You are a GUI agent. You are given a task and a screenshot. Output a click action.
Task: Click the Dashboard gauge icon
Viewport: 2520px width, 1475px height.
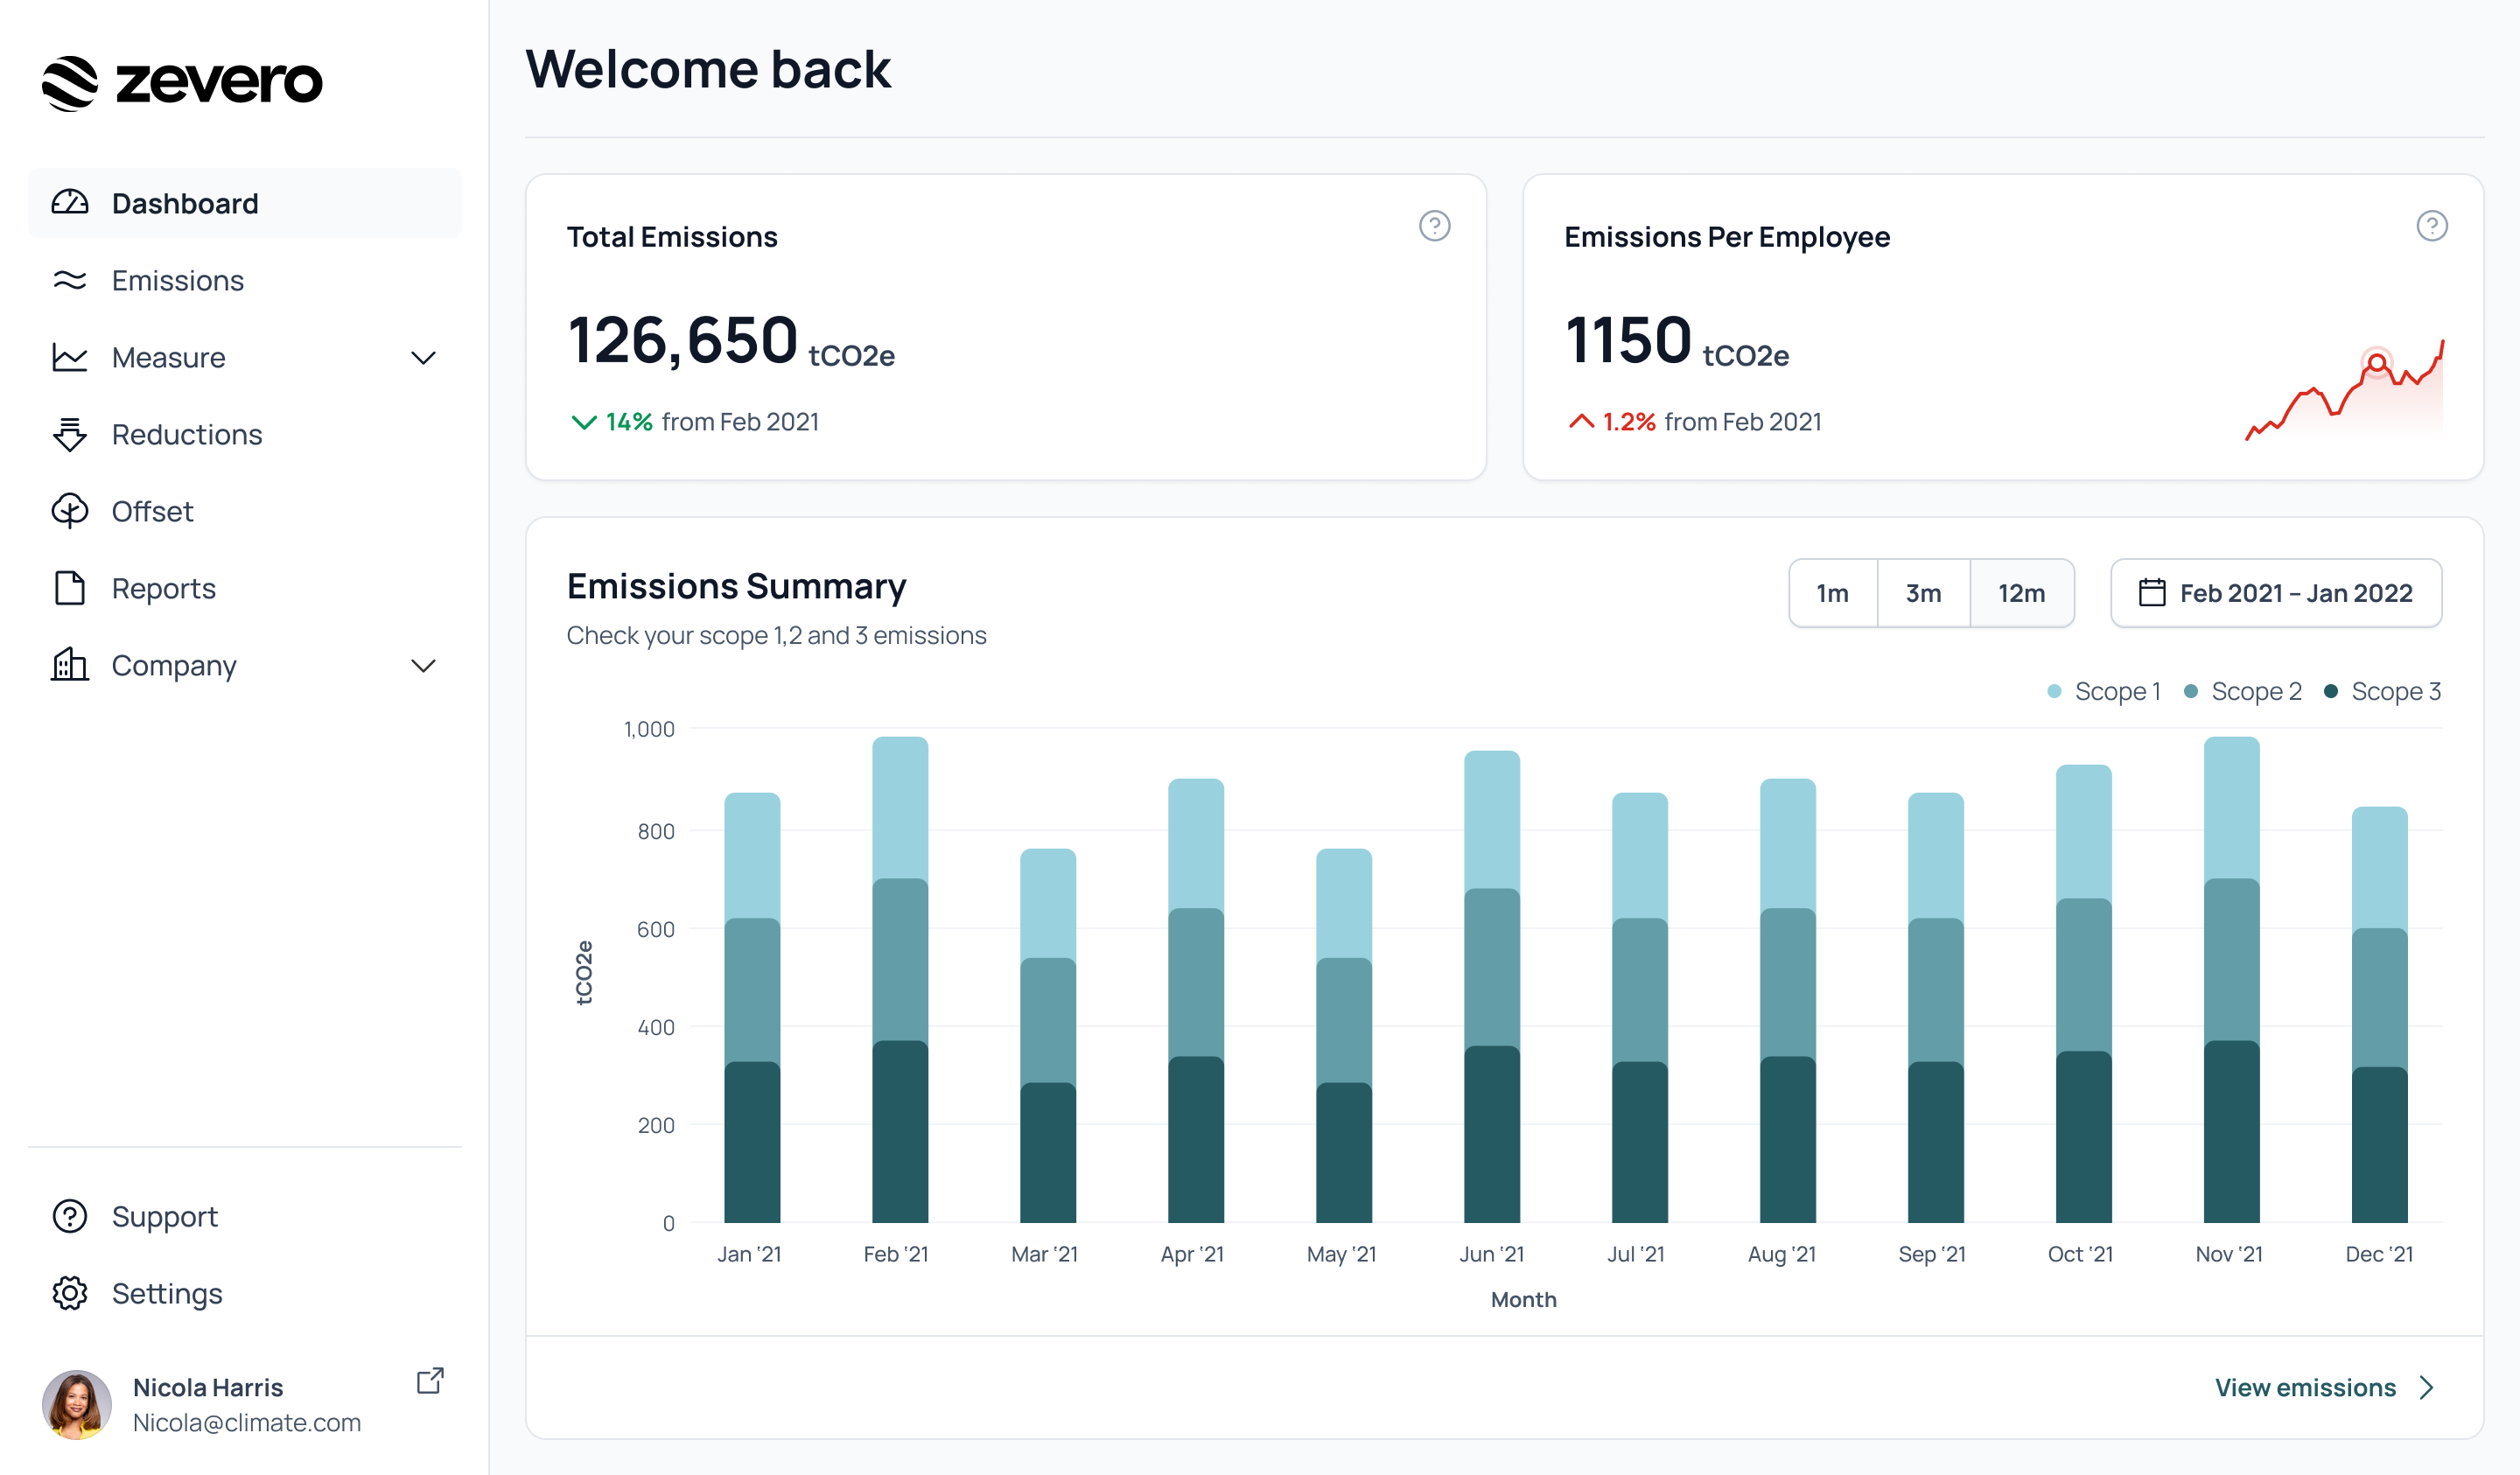click(x=70, y=203)
